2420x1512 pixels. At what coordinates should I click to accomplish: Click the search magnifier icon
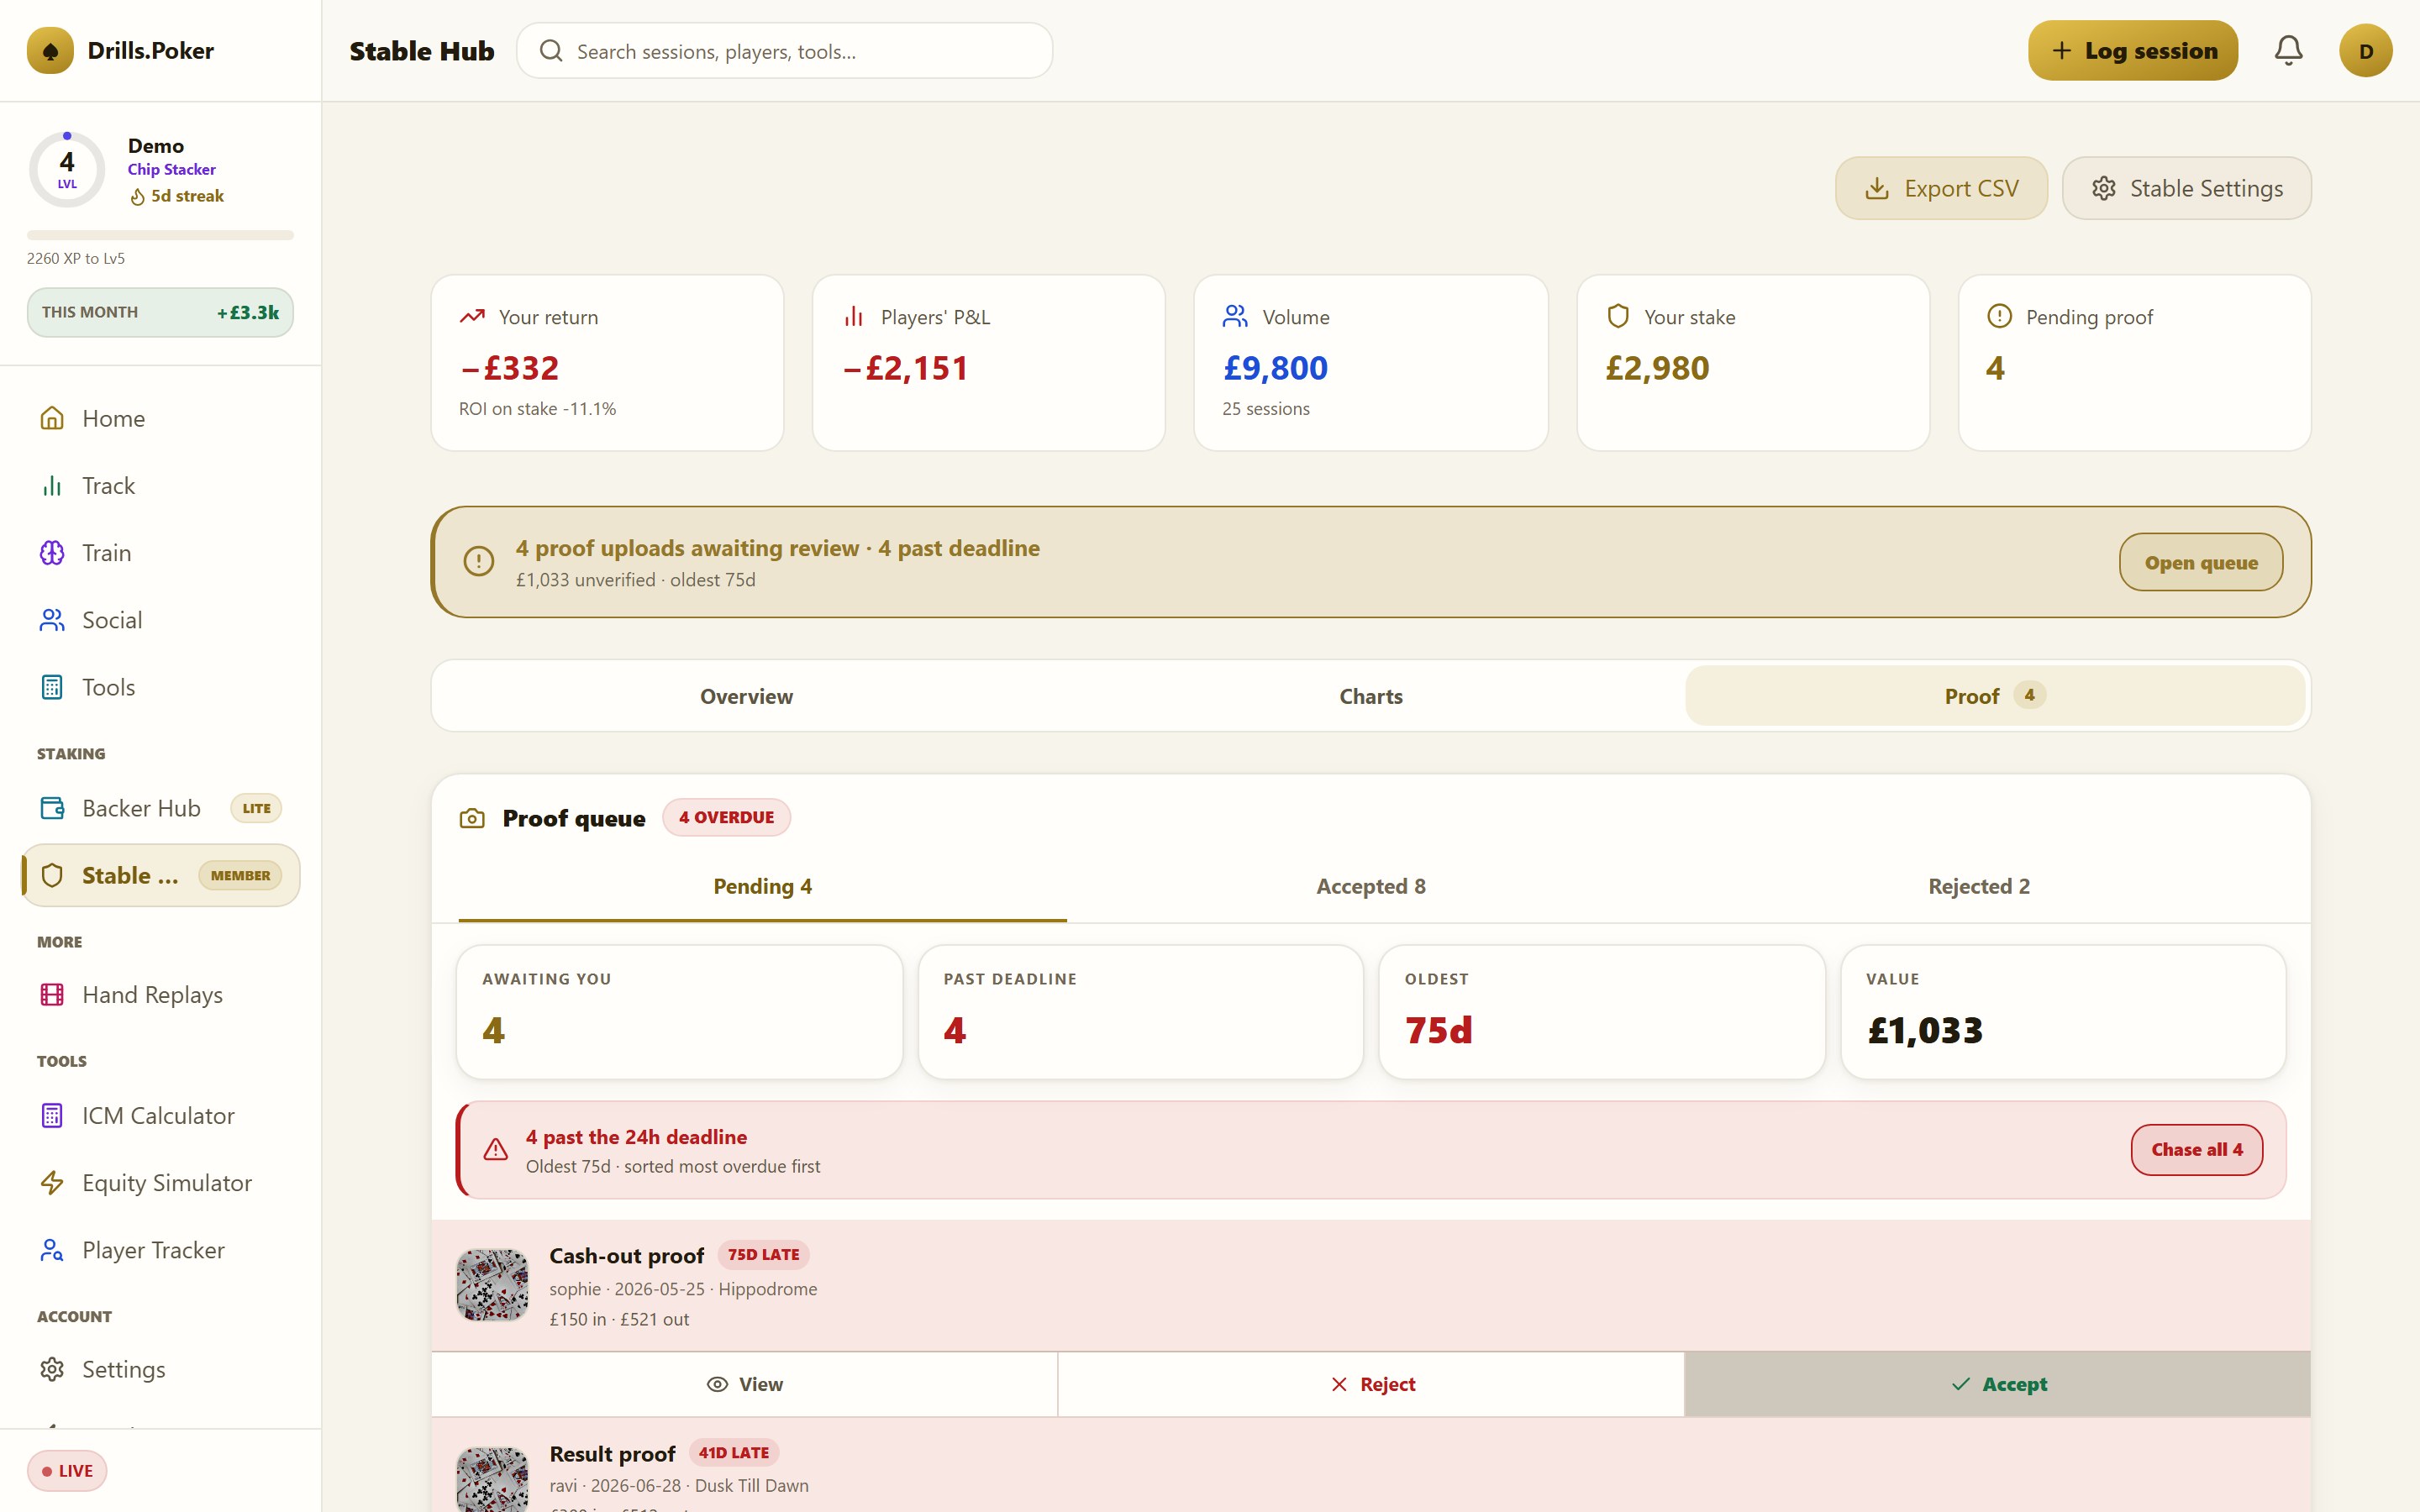[551, 51]
